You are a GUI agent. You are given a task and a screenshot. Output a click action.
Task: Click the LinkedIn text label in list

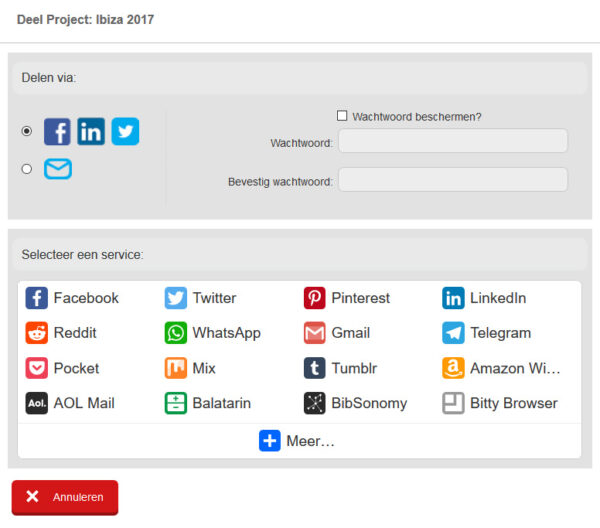pyautogui.click(x=498, y=298)
